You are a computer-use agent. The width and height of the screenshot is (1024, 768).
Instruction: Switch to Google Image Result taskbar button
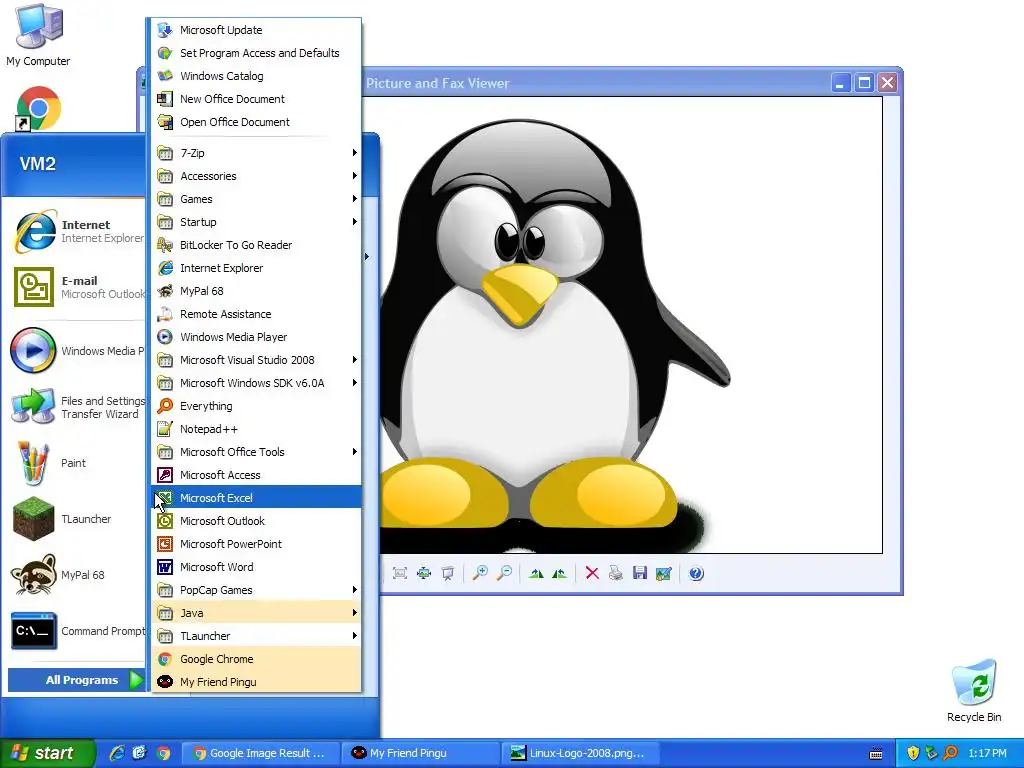(x=260, y=753)
